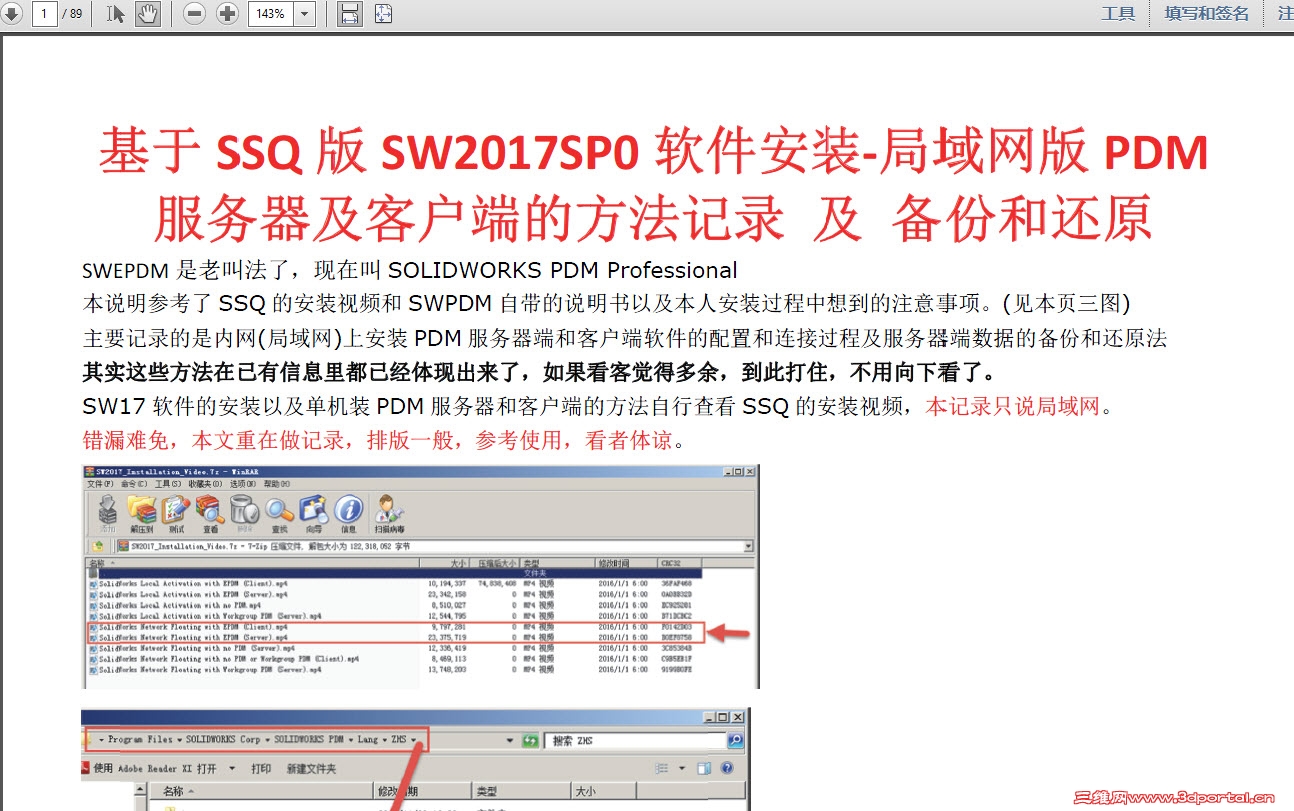1294x811 pixels.
Task: Click Program Files breadcrumb in Explorer screenshot
Action: (x=139, y=739)
